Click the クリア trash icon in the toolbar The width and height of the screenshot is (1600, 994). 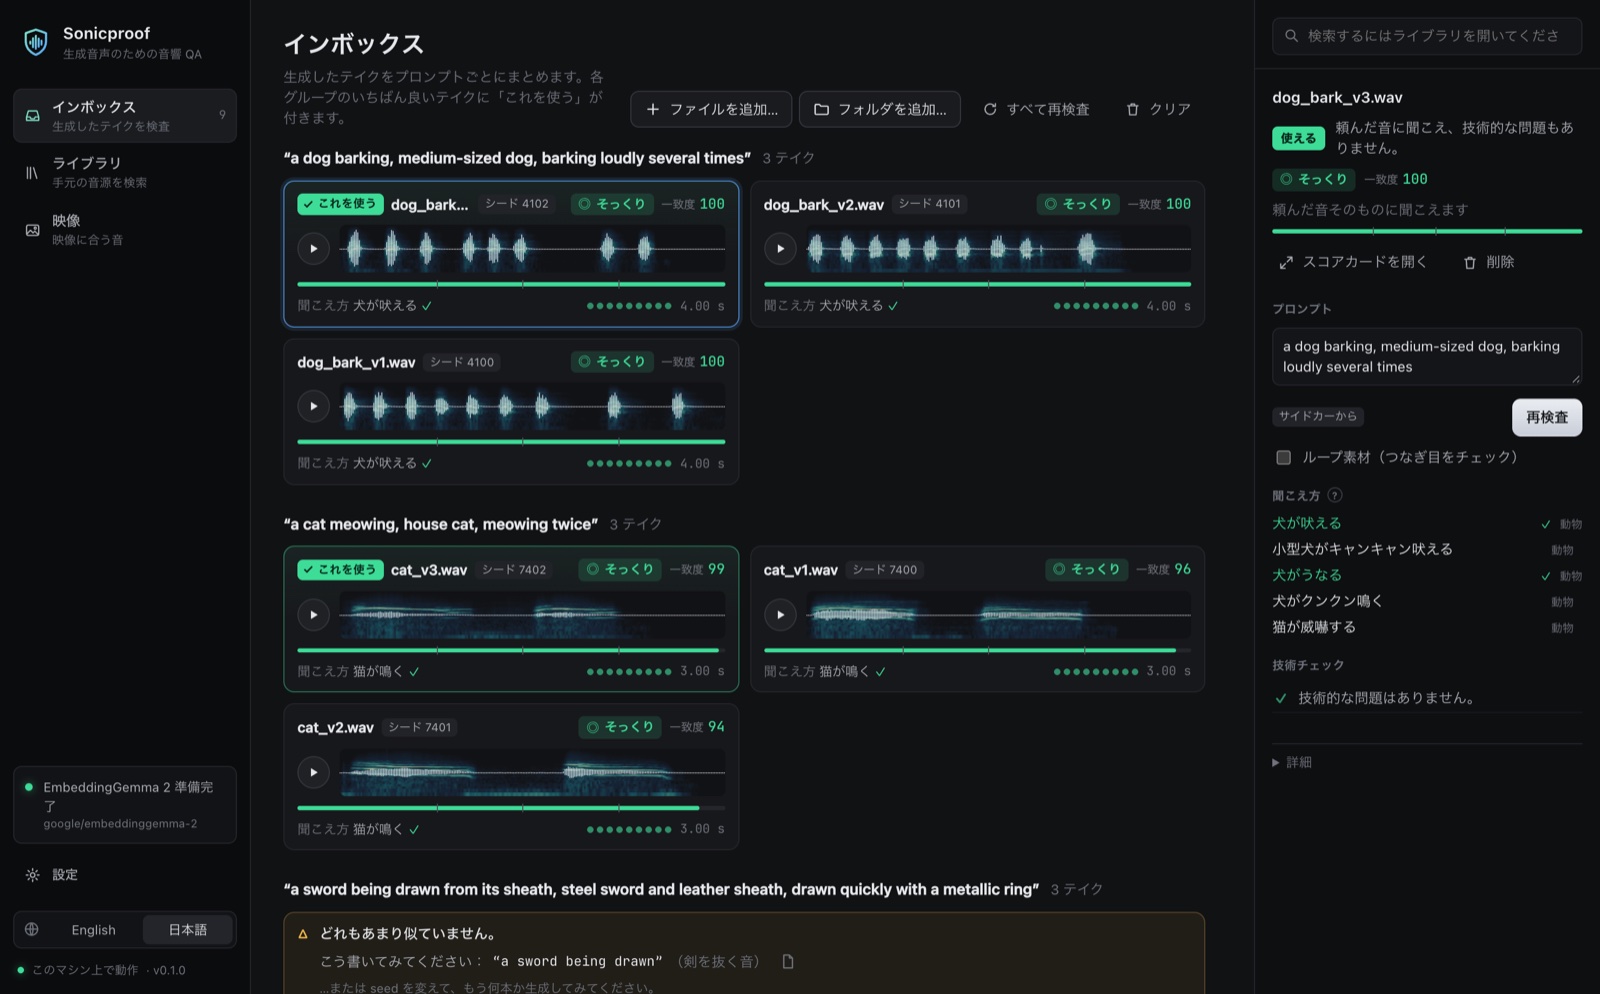(x=1133, y=109)
